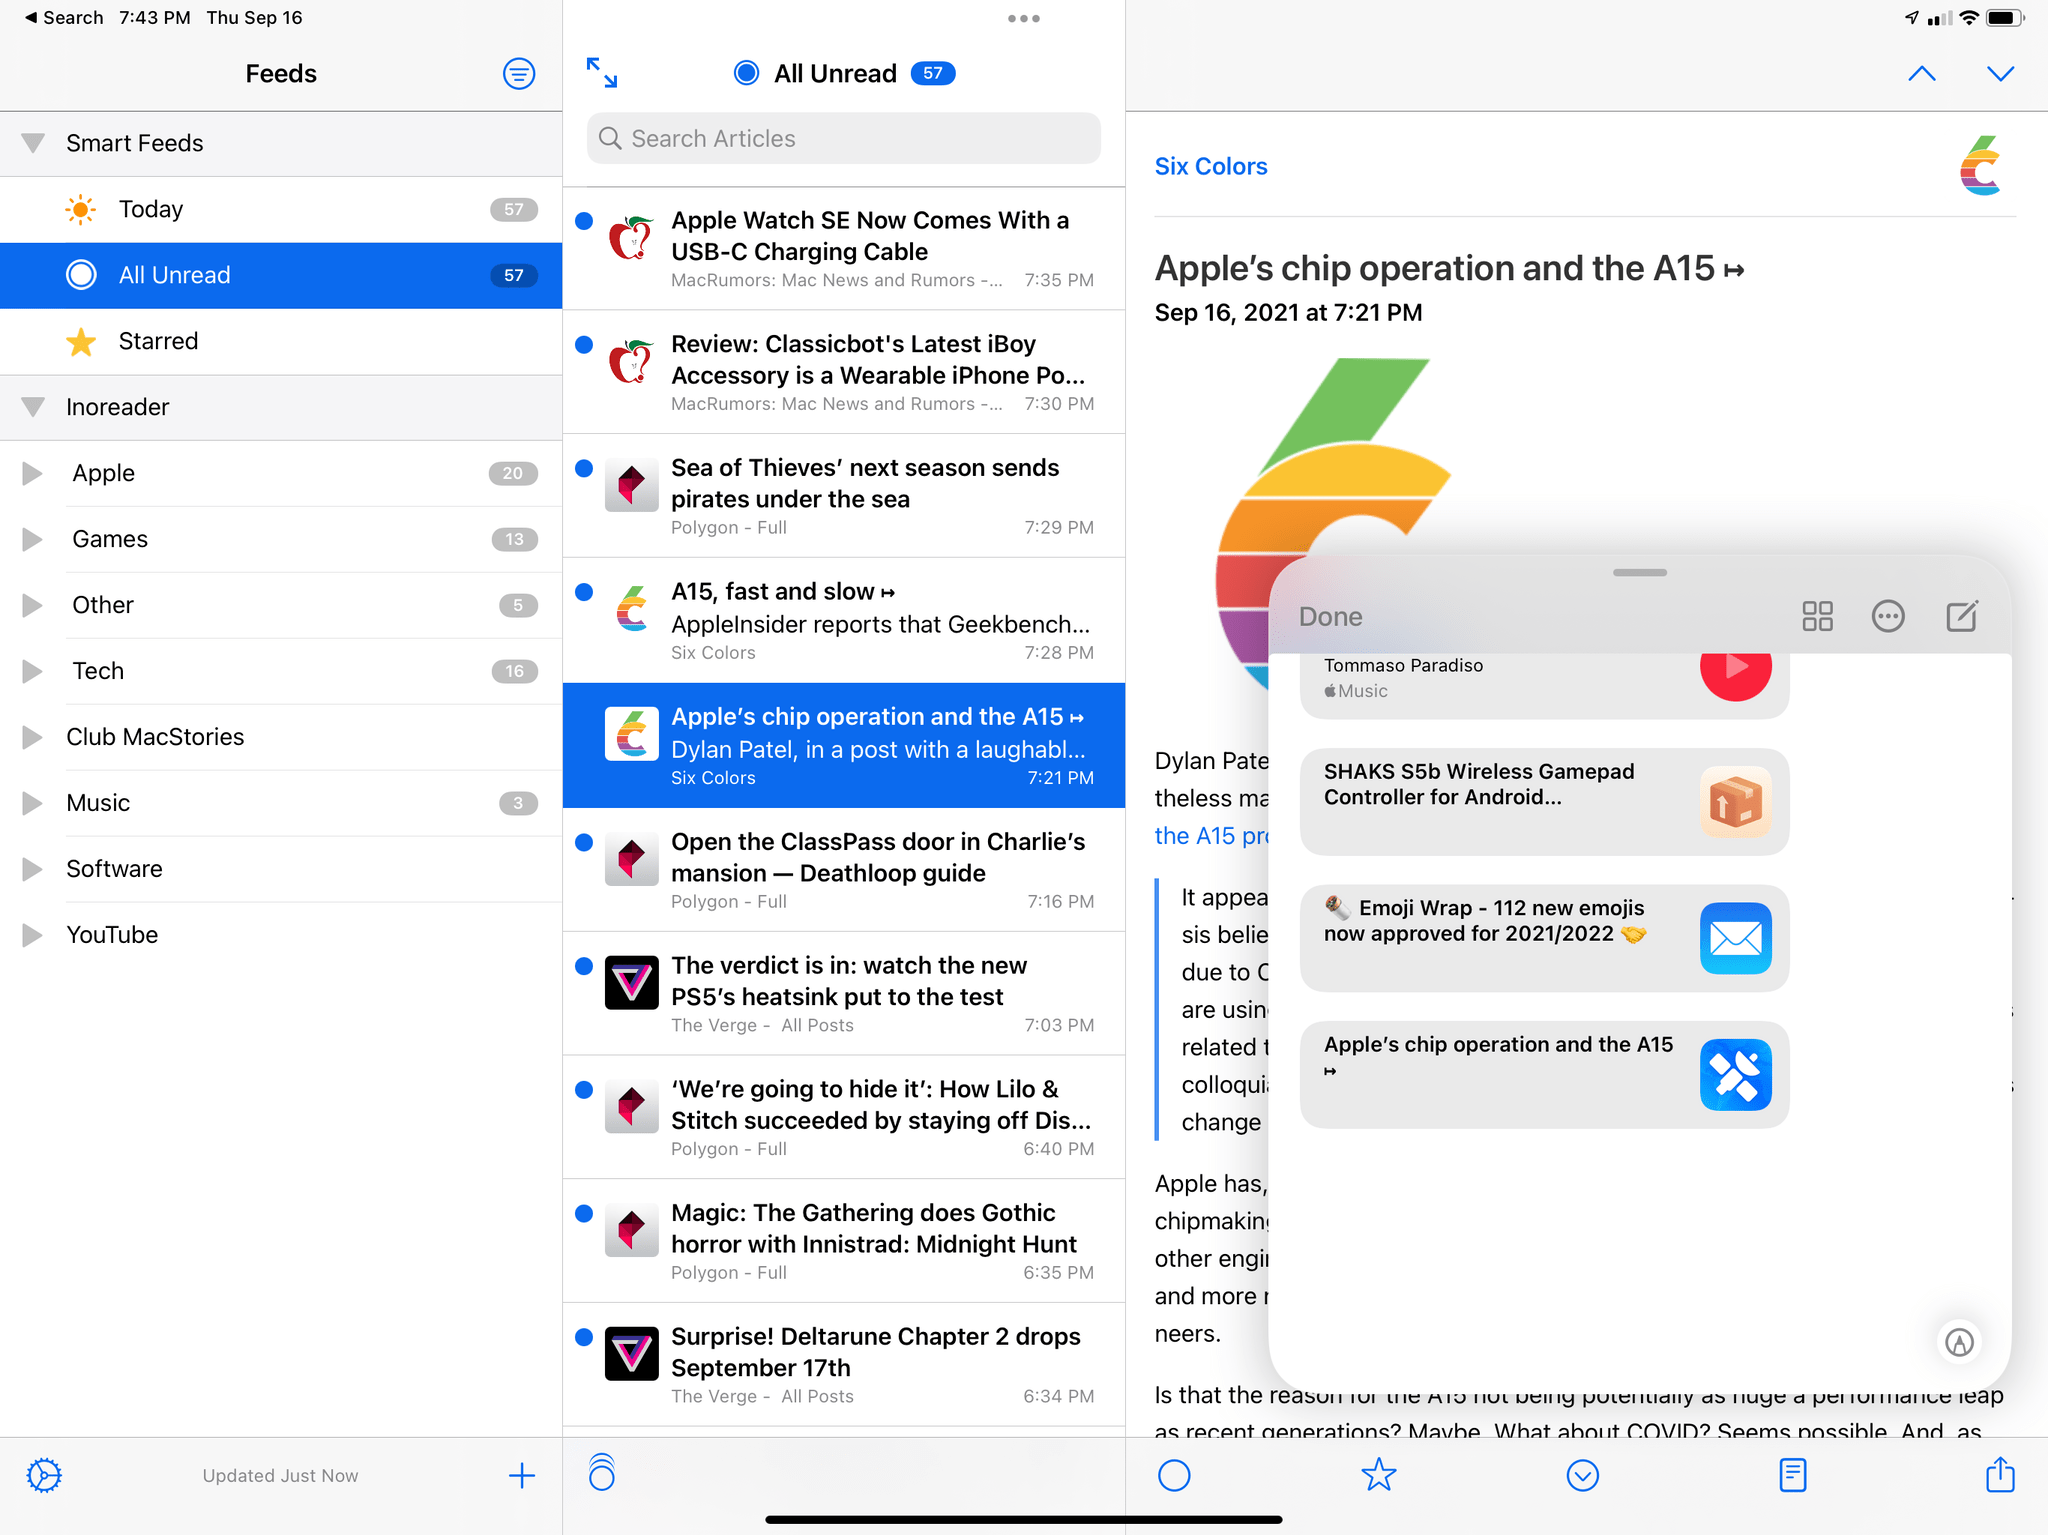The height and width of the screenshot is (1535, 2048).
Task: Open Emoji Wrap link card in note
Action: (1543, 938)
